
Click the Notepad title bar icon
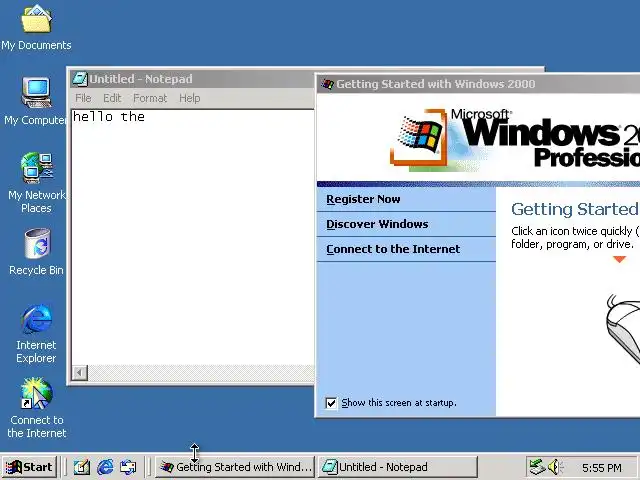[80, 79]
